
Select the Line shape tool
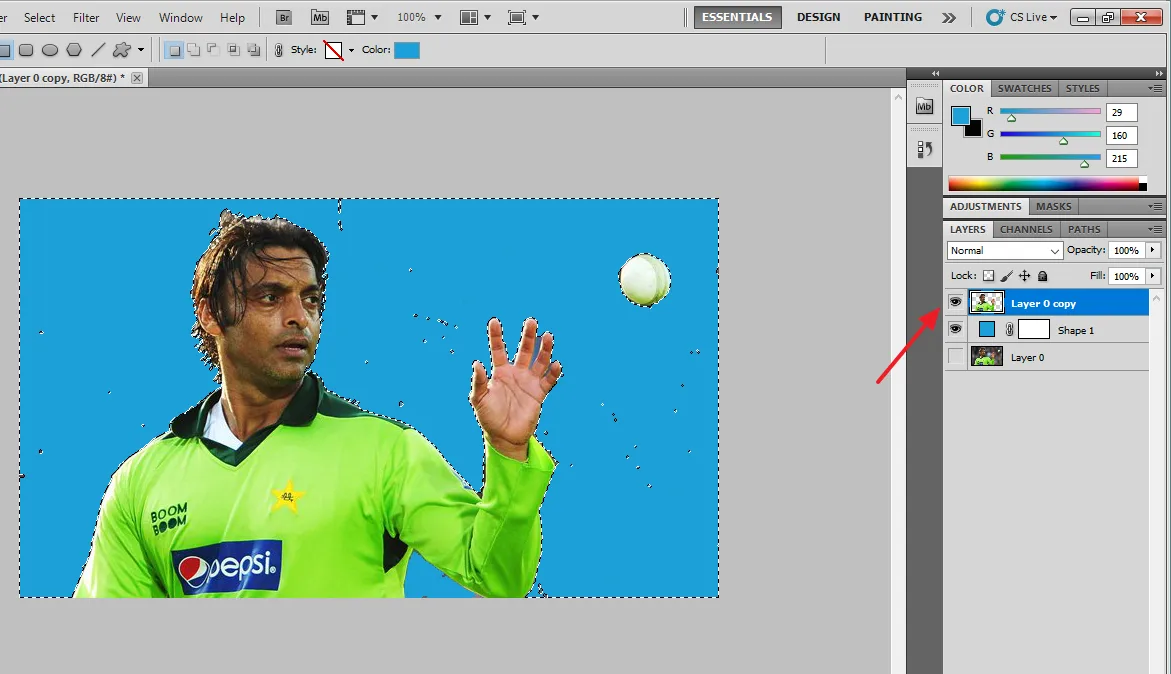tap(98, 50)
